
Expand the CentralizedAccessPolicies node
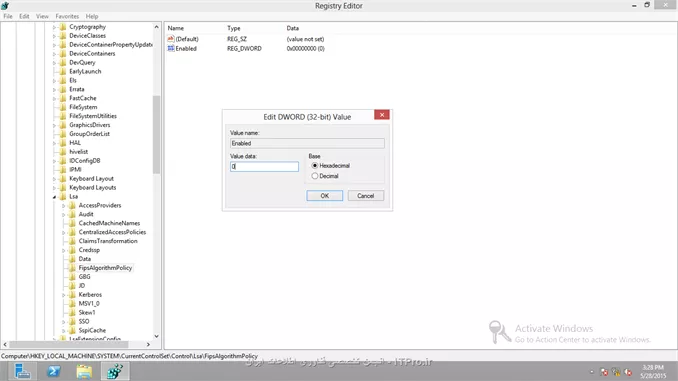(64, 233)
